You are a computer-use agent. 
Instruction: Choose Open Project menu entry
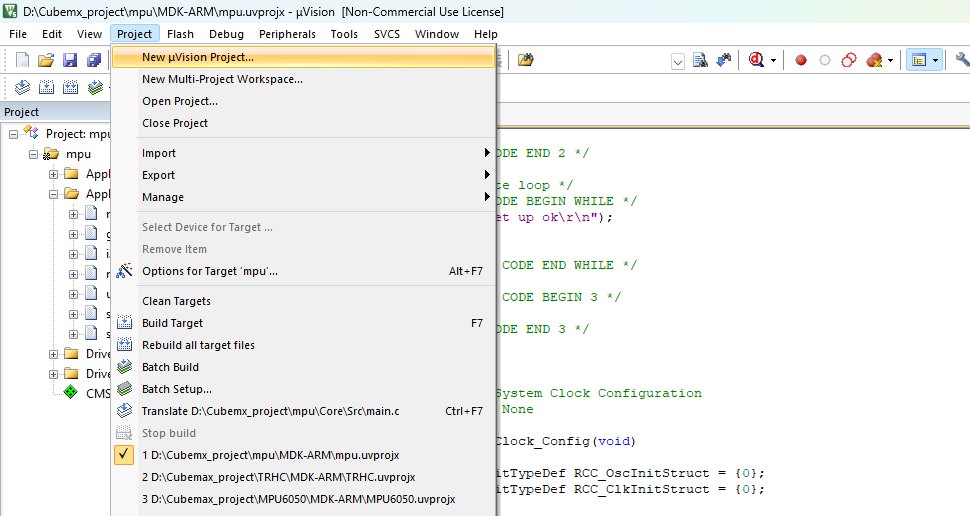304,101
